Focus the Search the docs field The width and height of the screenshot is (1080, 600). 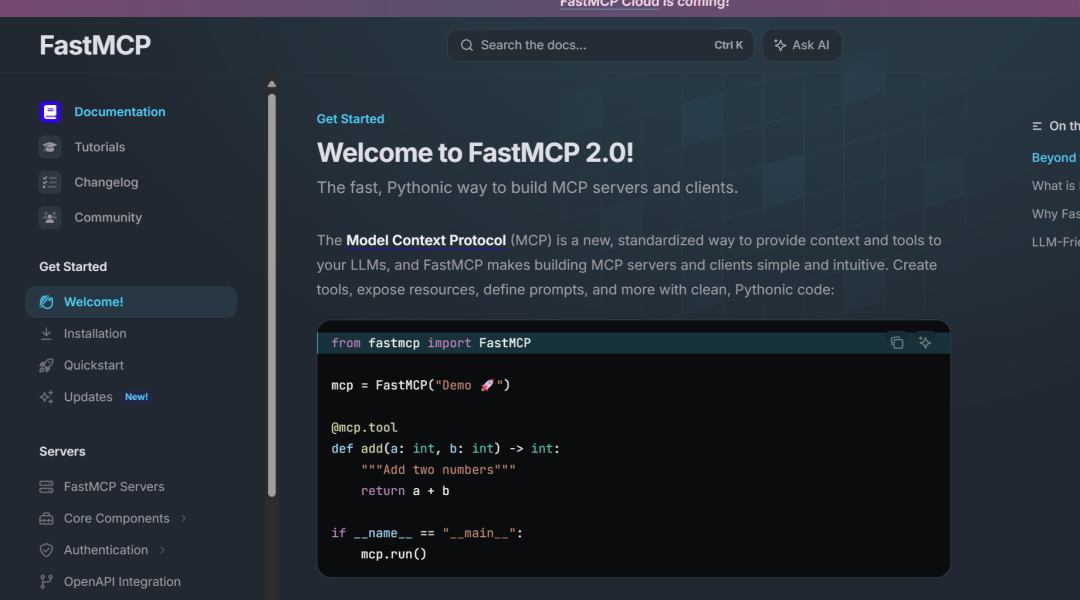point(601,45)
